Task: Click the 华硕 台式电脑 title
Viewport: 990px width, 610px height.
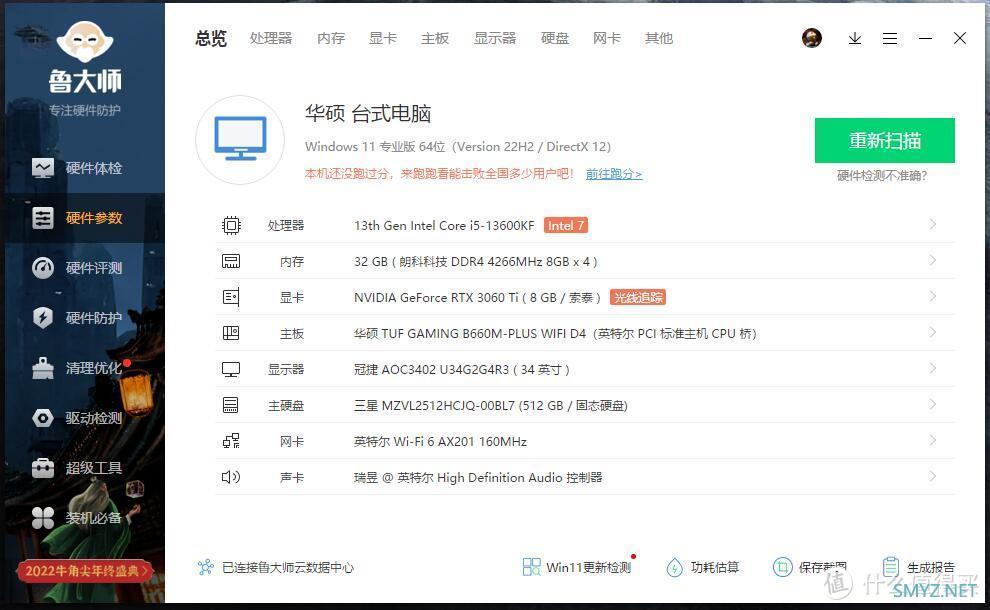Action: (368, 114)
